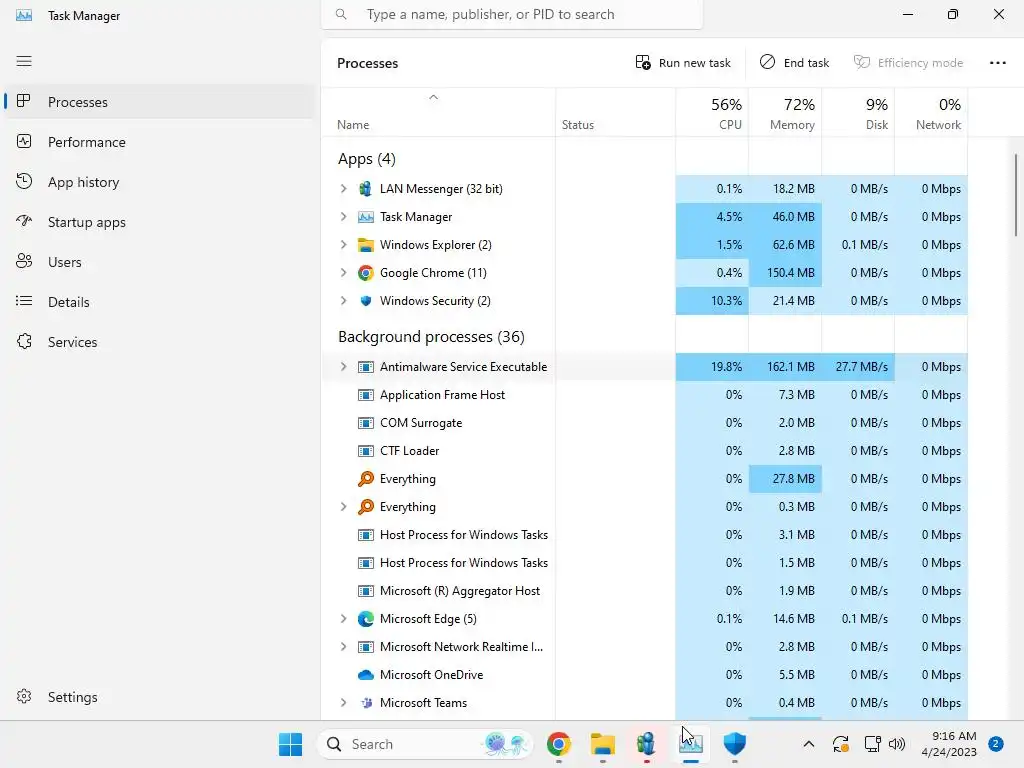The width and height of the screenshot is (1024, 768).
Task: Expand the Task Manager process row
Action: [344, 217]
